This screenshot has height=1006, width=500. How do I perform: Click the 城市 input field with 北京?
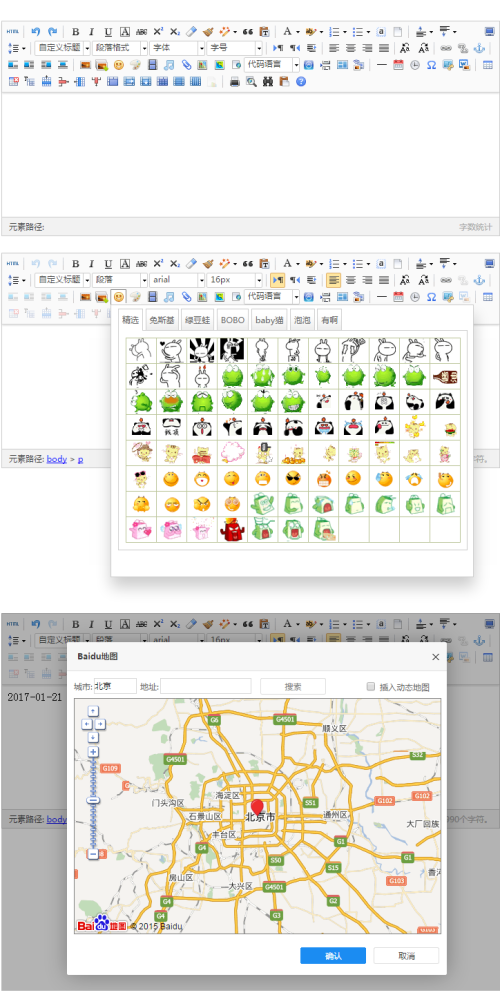click(x=116, y=686)
